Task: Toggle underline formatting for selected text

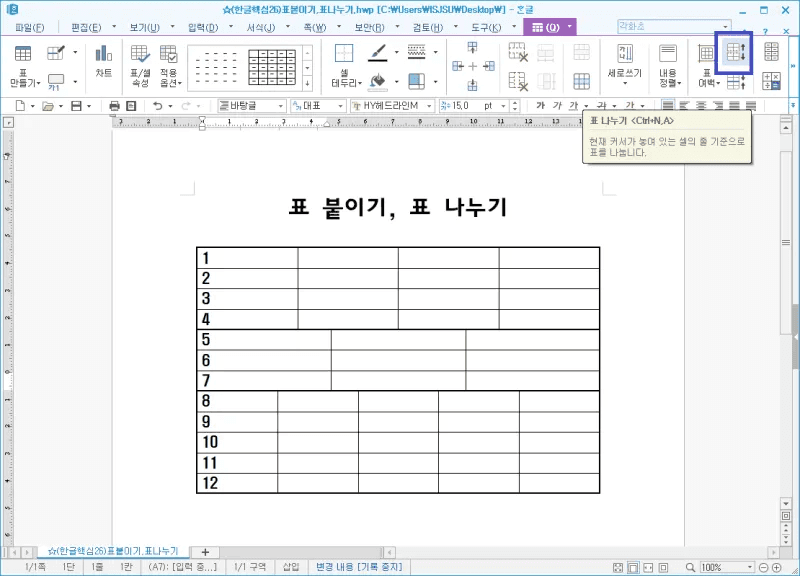Action: point(572,104)
